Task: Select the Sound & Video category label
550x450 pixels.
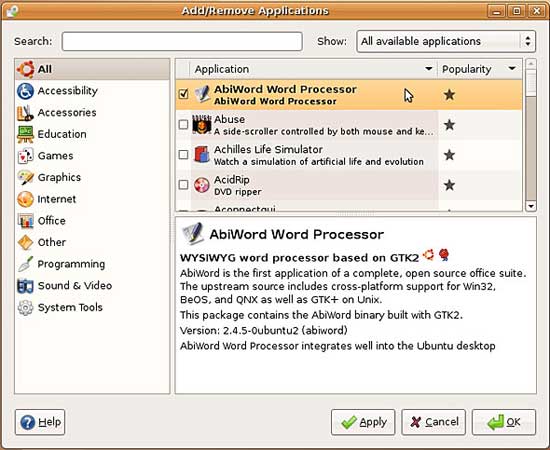Action: tap(75, 286)
